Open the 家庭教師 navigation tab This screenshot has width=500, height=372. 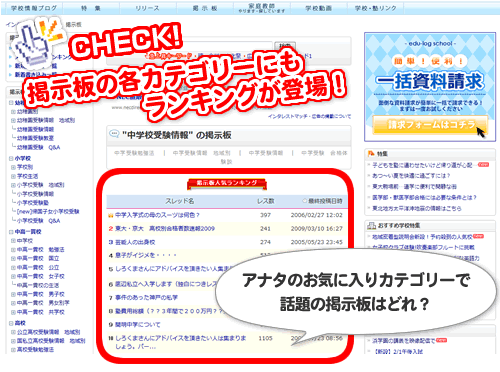pyautogui.click(x=262, y=8)
